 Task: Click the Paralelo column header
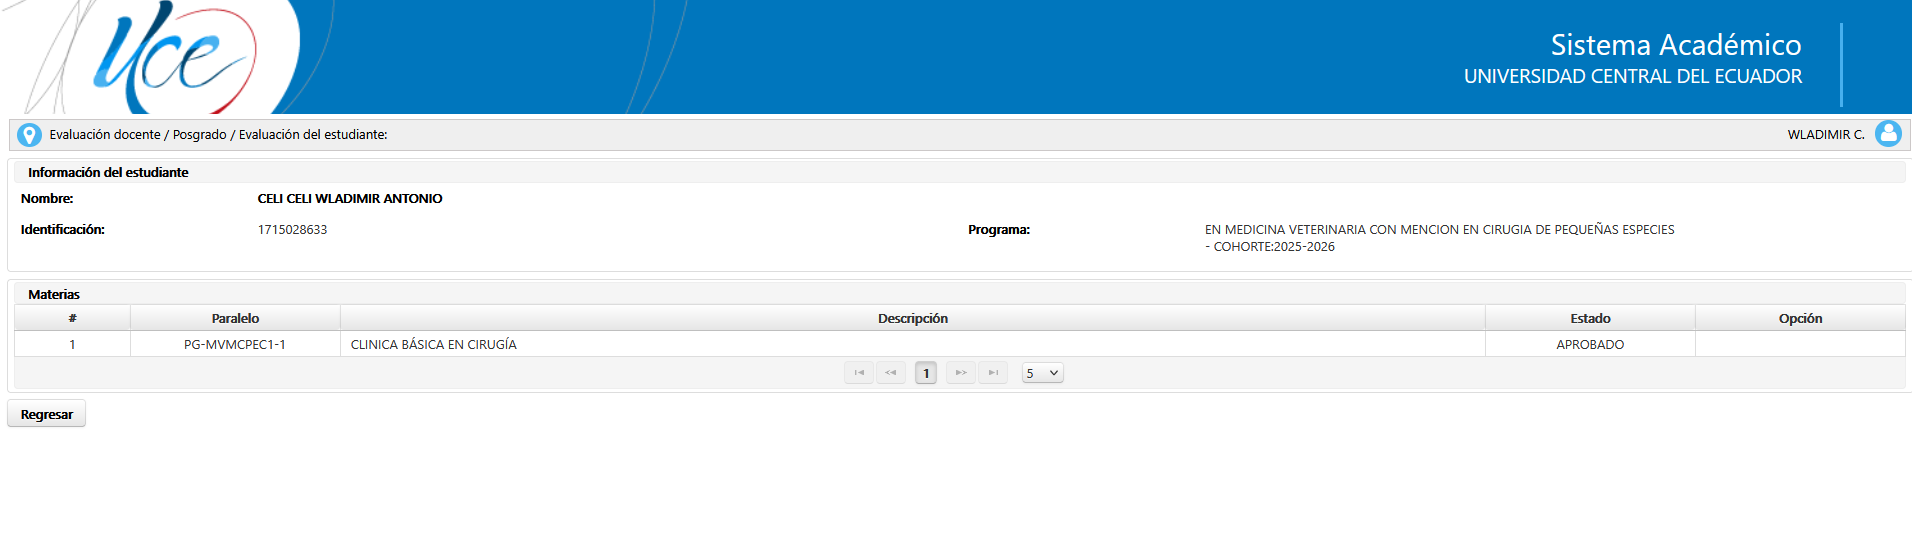[235, 318]
